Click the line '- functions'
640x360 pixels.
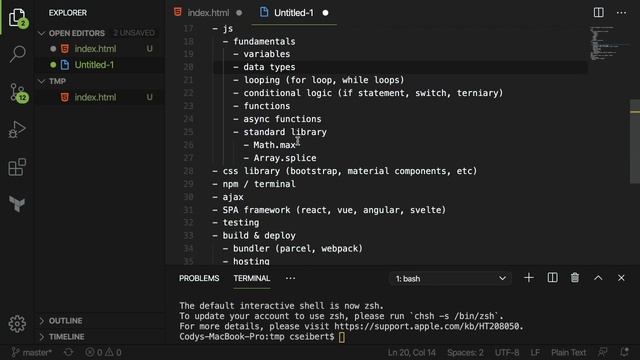[x=262, y=106]
